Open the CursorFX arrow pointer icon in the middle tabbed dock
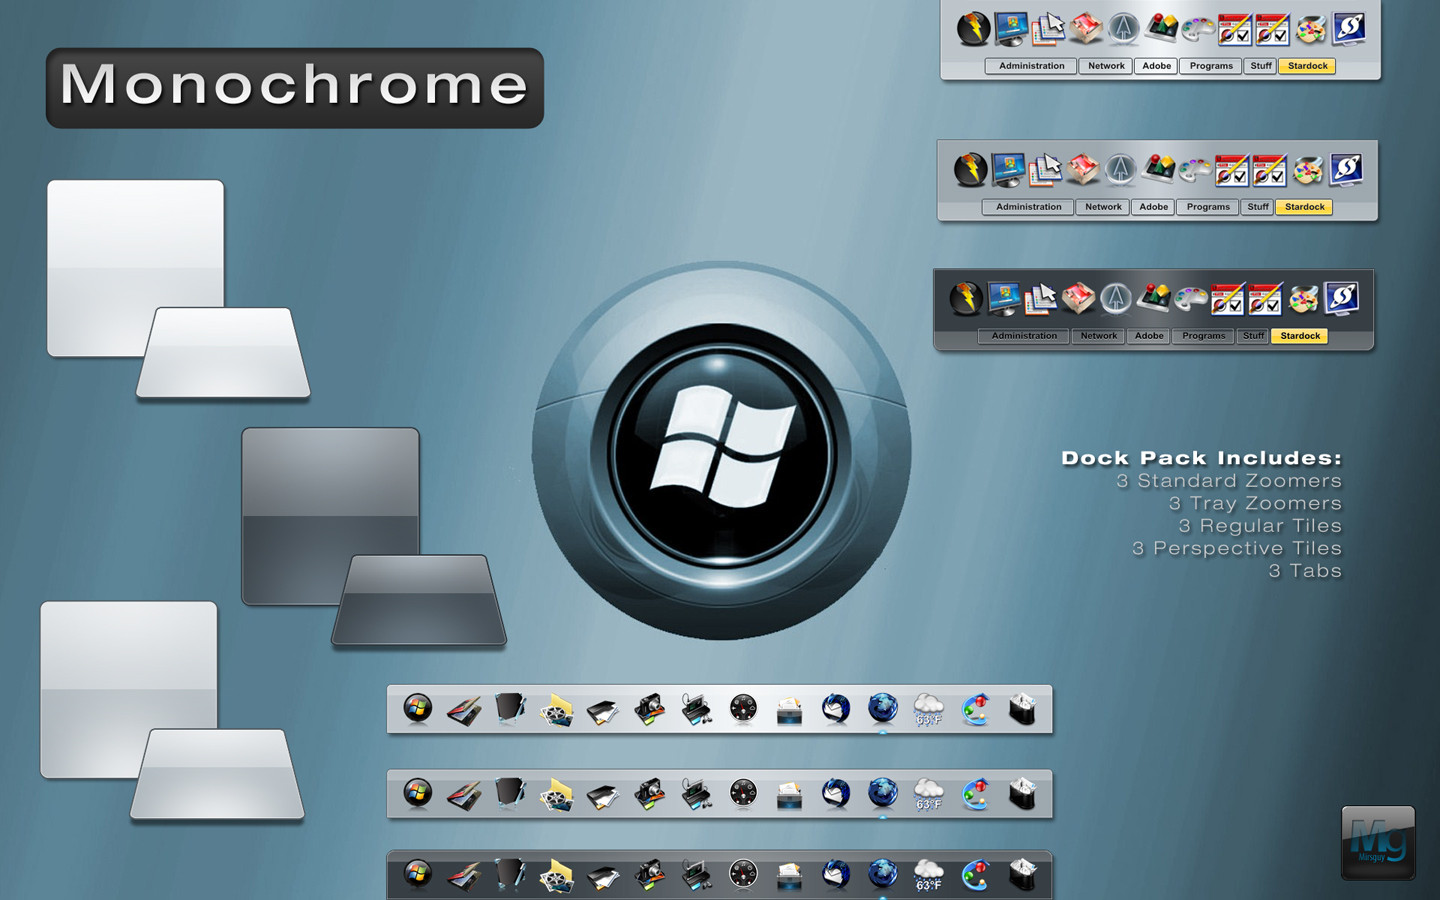 pos(1044,170)
